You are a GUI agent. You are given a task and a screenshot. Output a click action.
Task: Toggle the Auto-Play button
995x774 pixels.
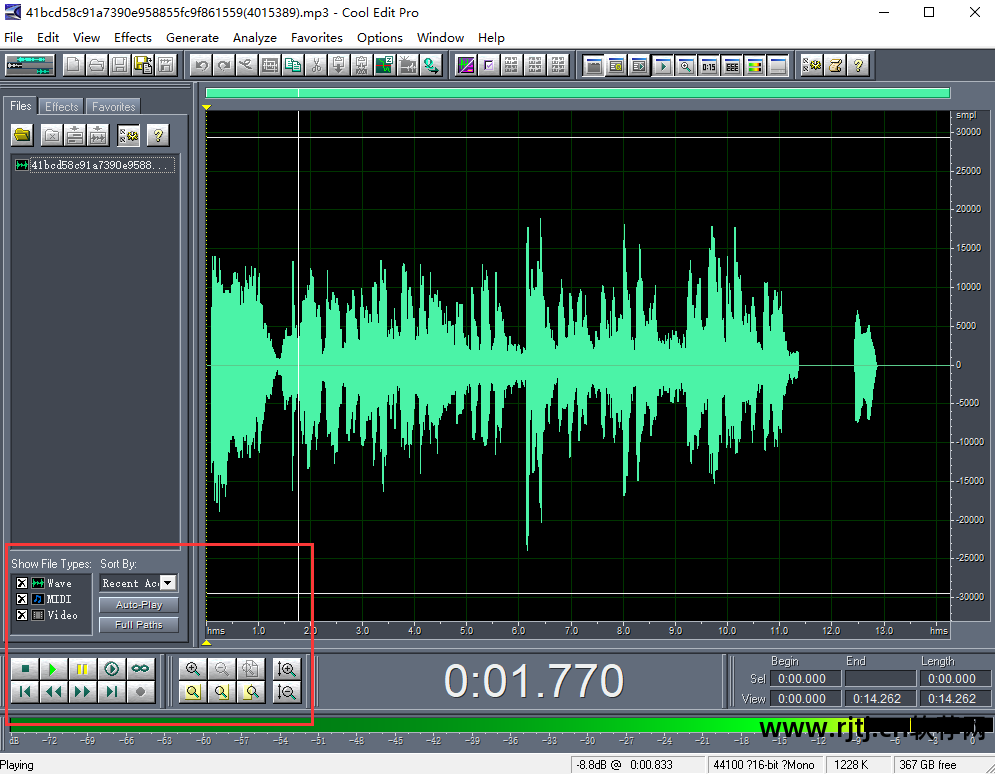(x=139, y=605)
